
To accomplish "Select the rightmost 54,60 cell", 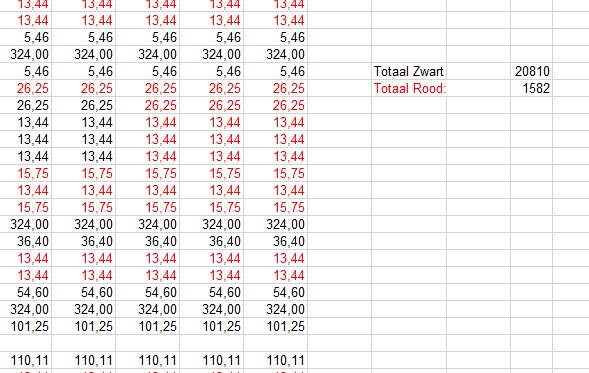I will click(x=275, y=292).
